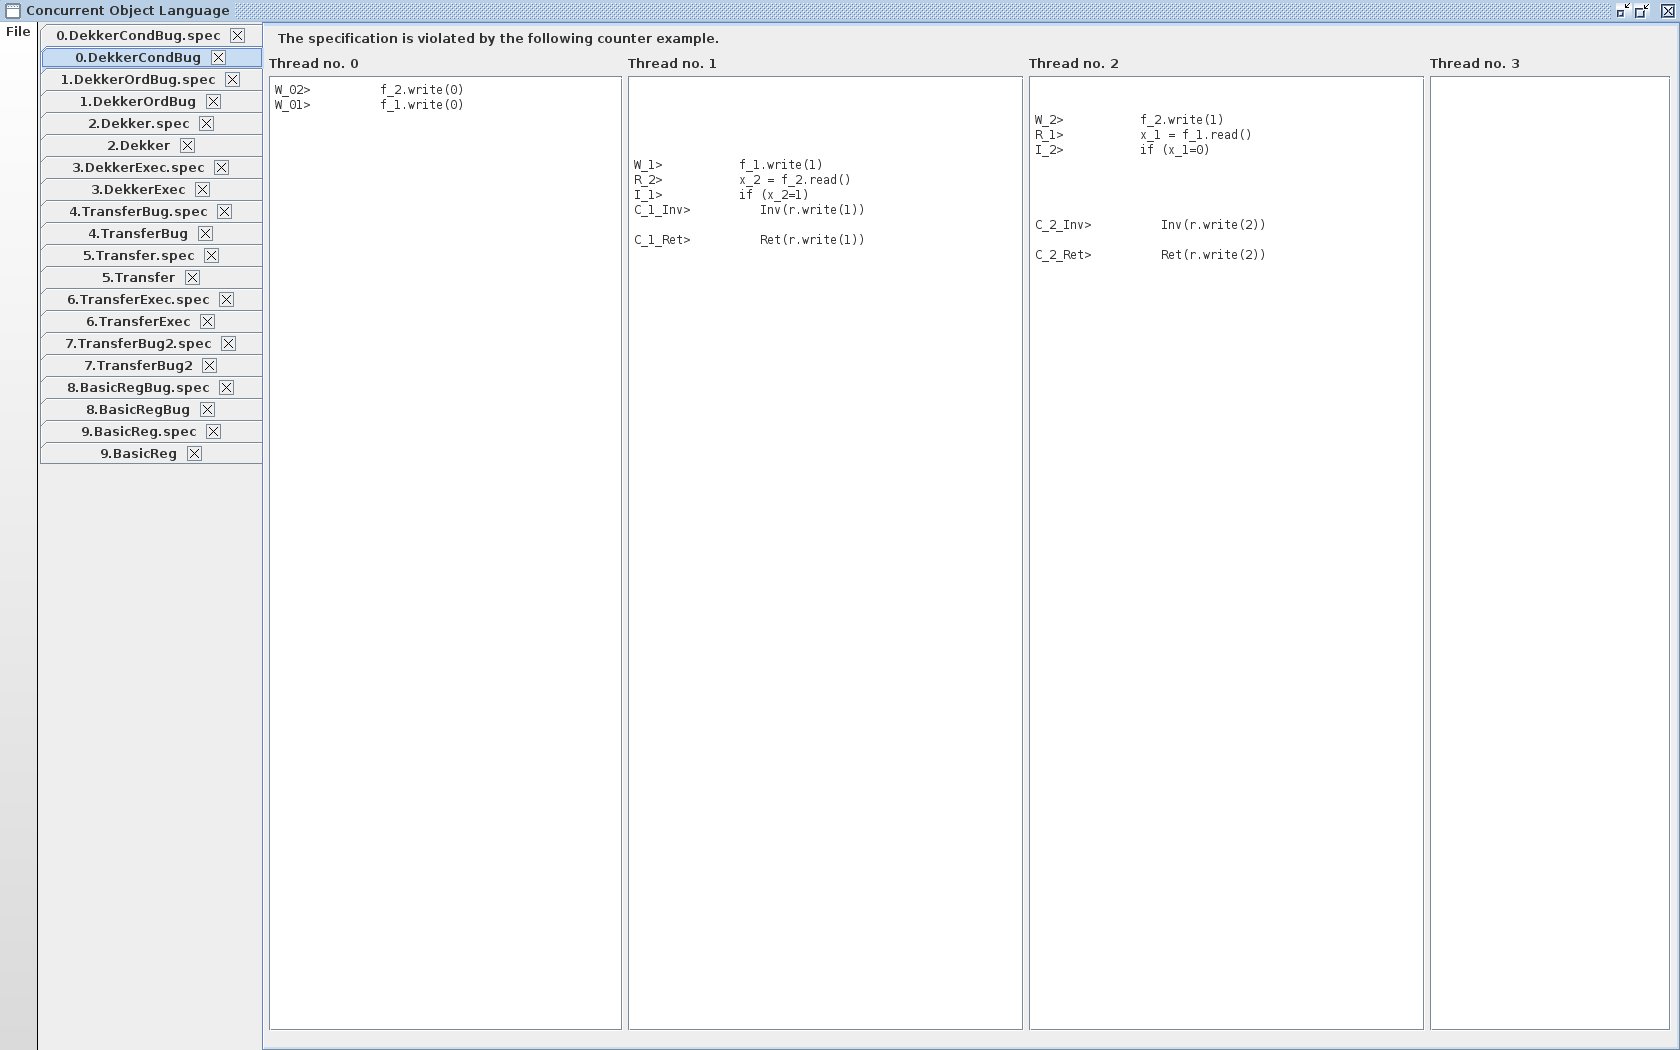1680x1050 pixels.
Task: Click Ret(r.write(1)) in Thread 1
Action: [812, 240]
